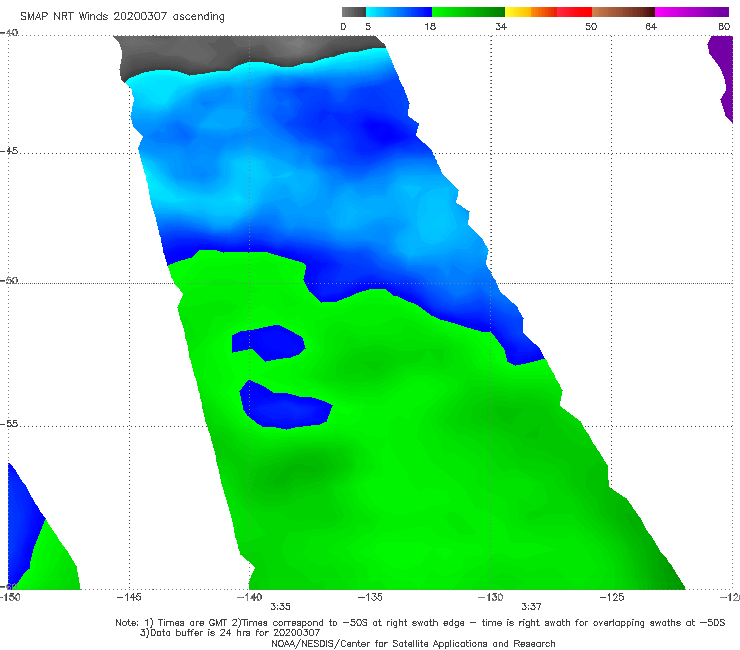Click the longitude label -145

tap(129, 597)
